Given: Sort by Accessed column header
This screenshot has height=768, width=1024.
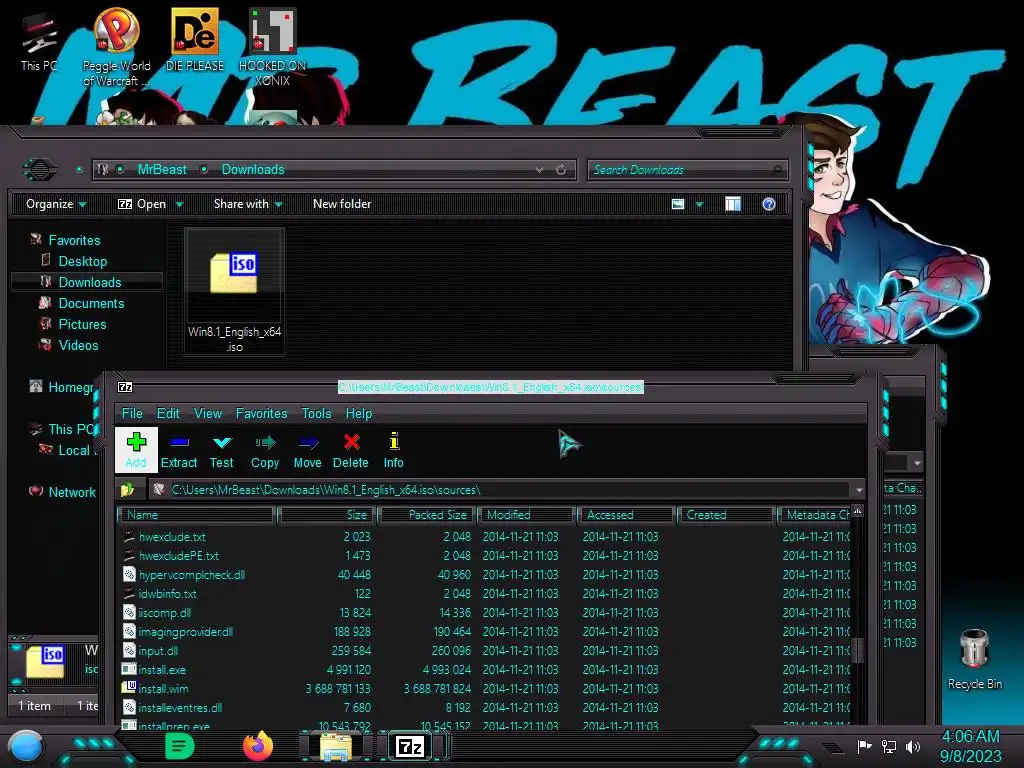Looking at the screenshot, I should coord(627,515).
